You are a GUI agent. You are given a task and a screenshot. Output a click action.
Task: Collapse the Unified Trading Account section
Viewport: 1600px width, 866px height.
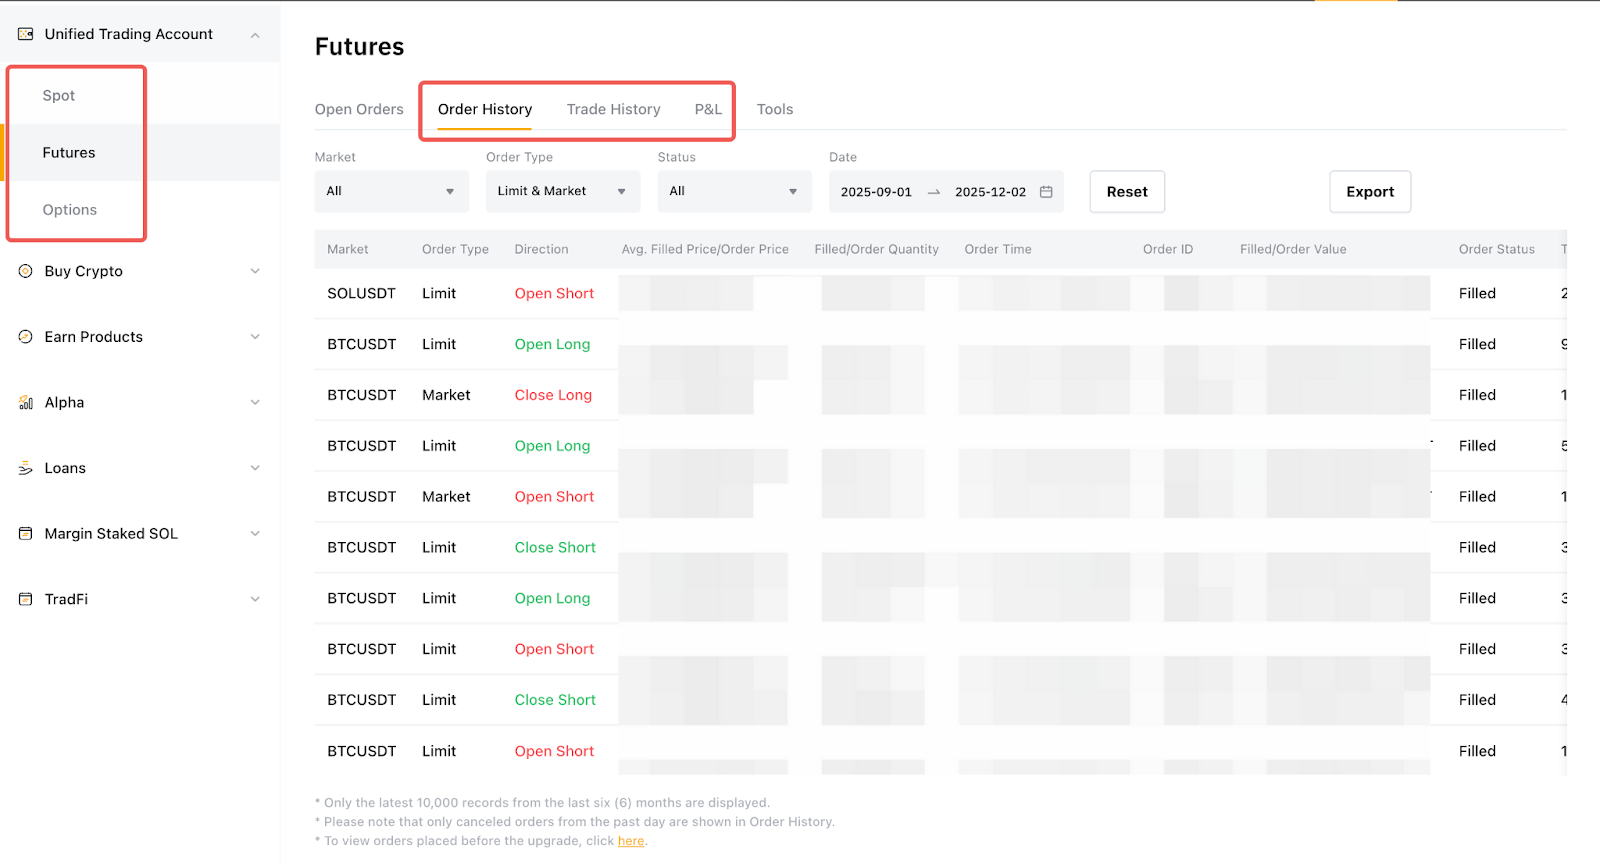pos(255,35)
